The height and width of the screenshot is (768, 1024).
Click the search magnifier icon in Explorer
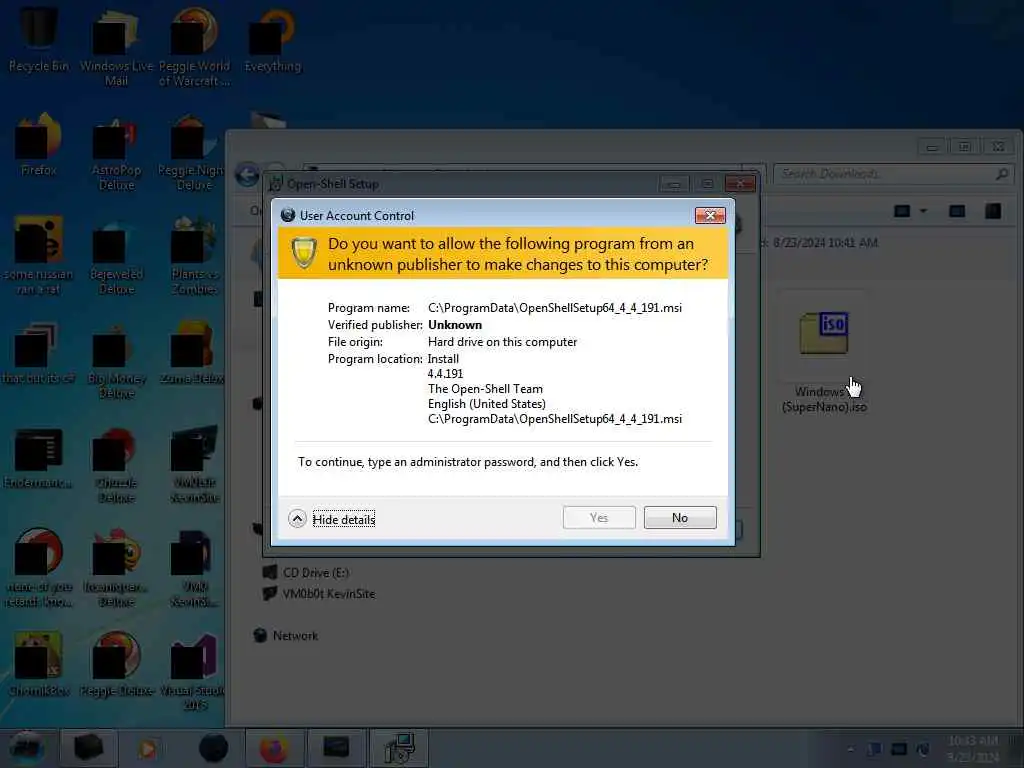[1001, 174]
